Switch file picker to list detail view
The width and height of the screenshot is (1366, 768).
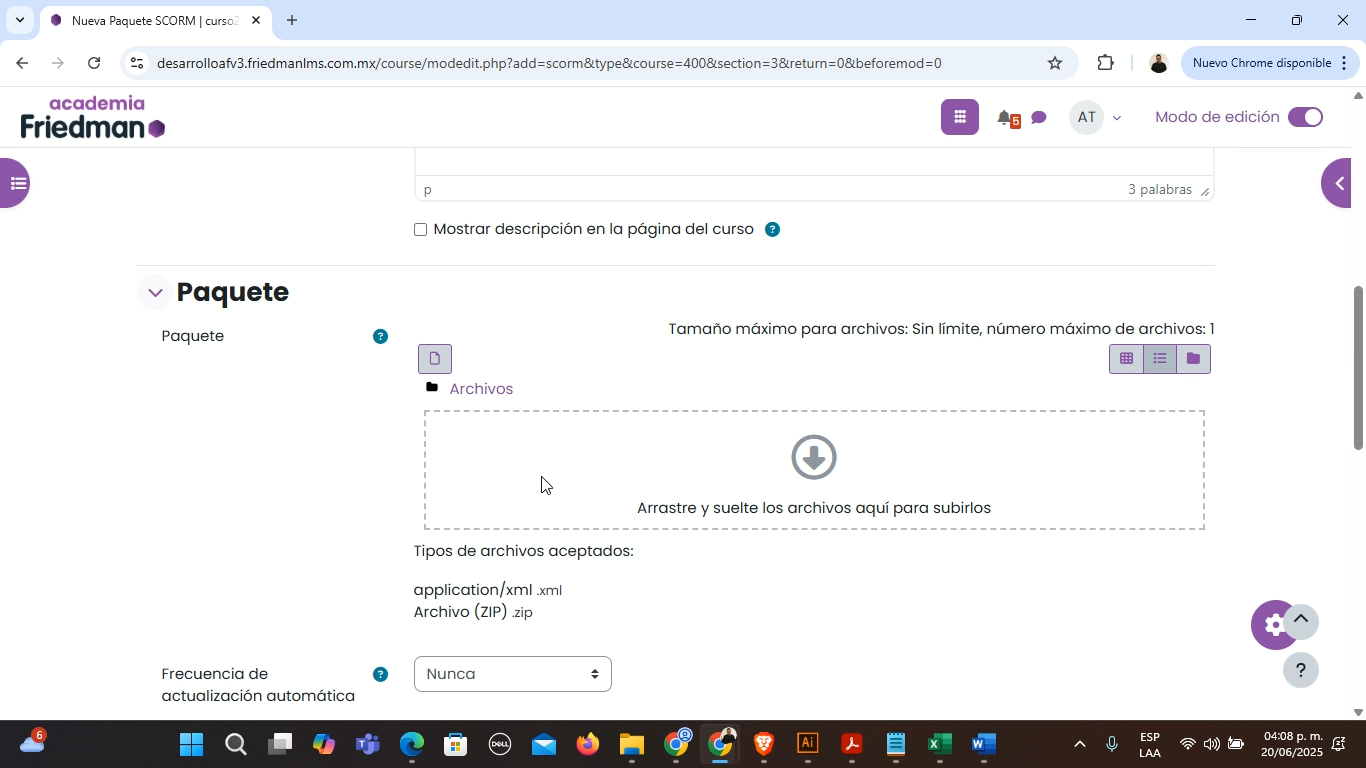(x=1160, y=359)
